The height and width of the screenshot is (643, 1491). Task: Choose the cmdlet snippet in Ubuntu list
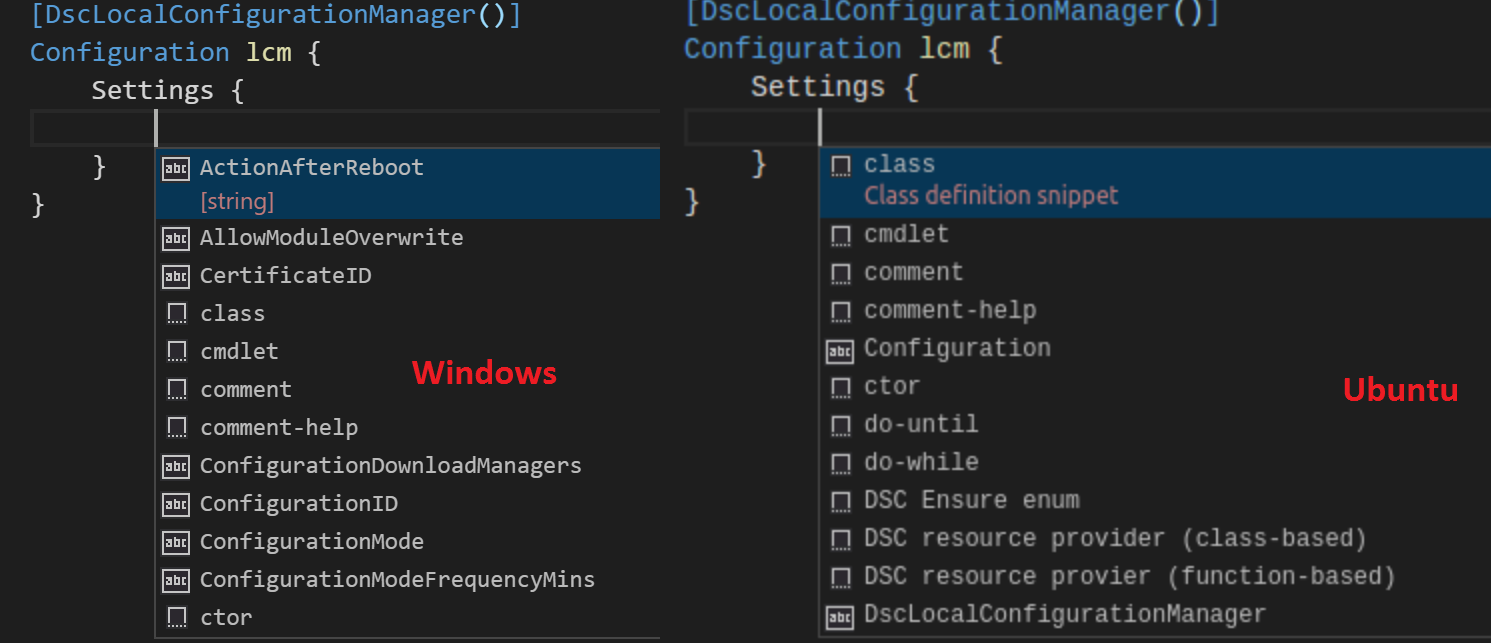tap(906, 235)
